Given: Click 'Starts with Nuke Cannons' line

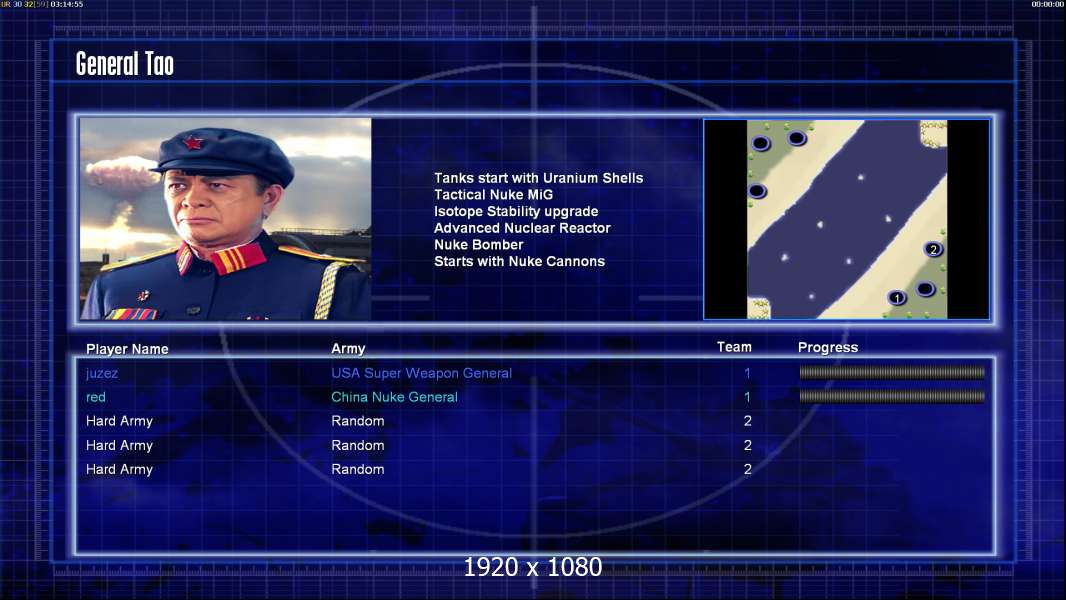Looking at the screenshot, I should pyautogui.click(x=519, y=261).
